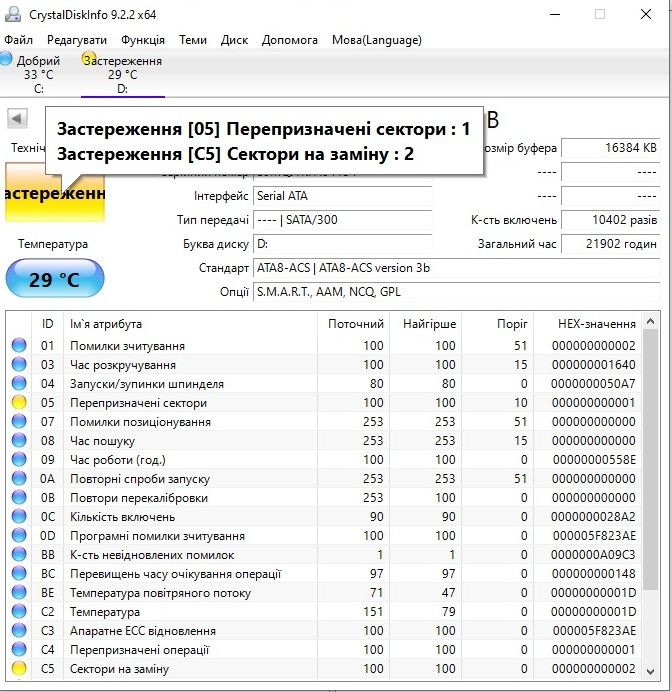Click blue status icon for attribute 0D
The image size is (672, 692).
pos(19,535)
